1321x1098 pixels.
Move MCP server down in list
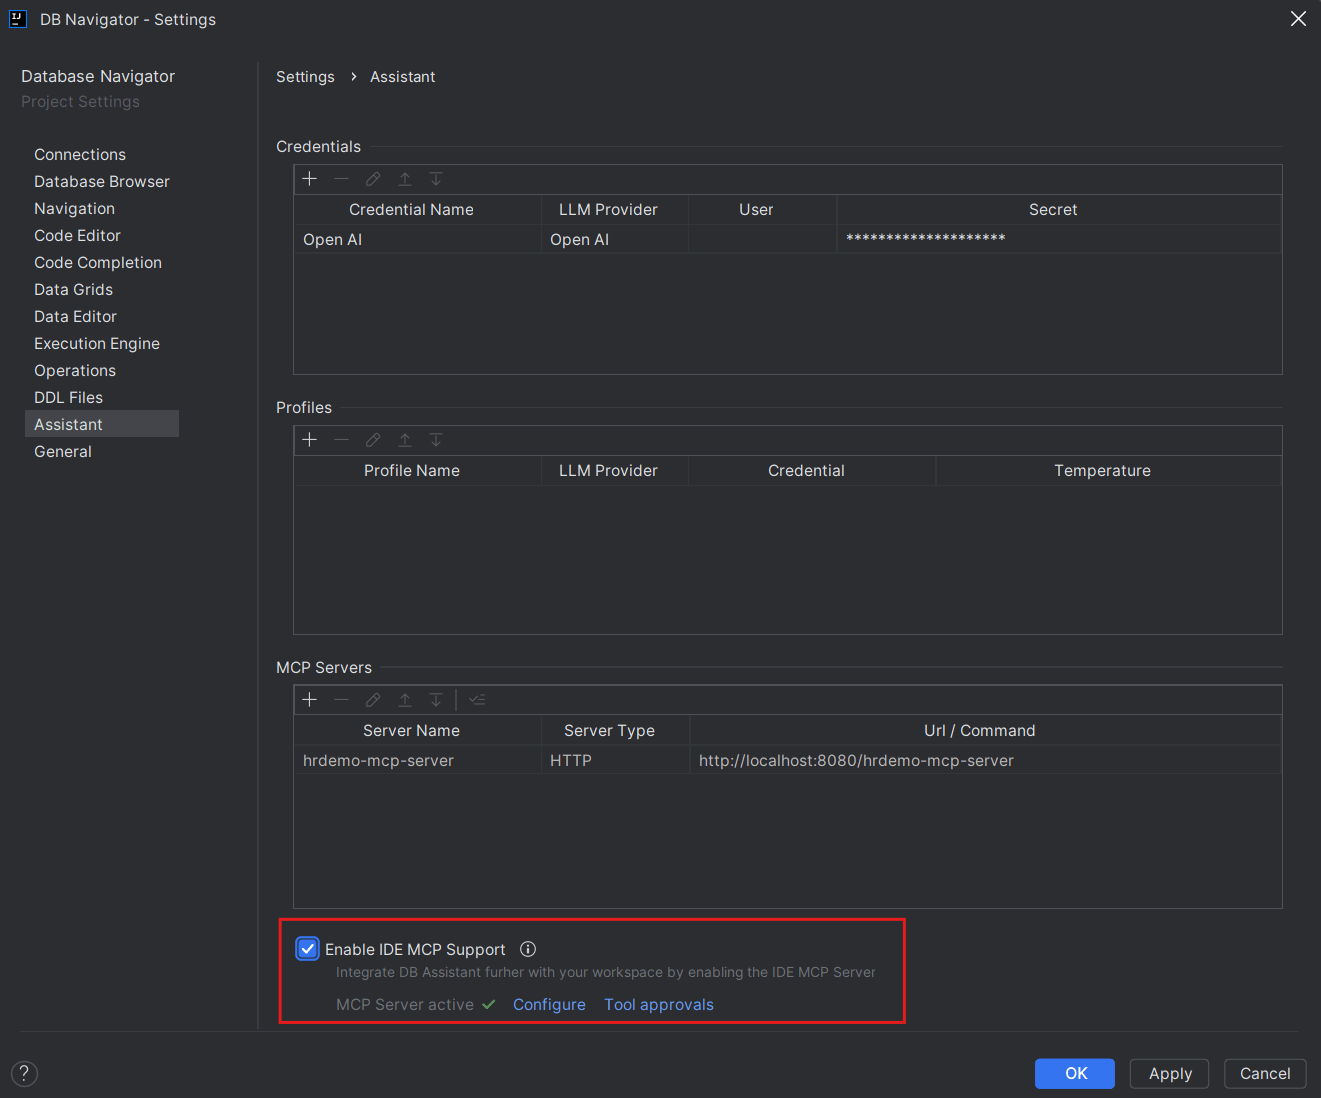[x=436, y=700]
